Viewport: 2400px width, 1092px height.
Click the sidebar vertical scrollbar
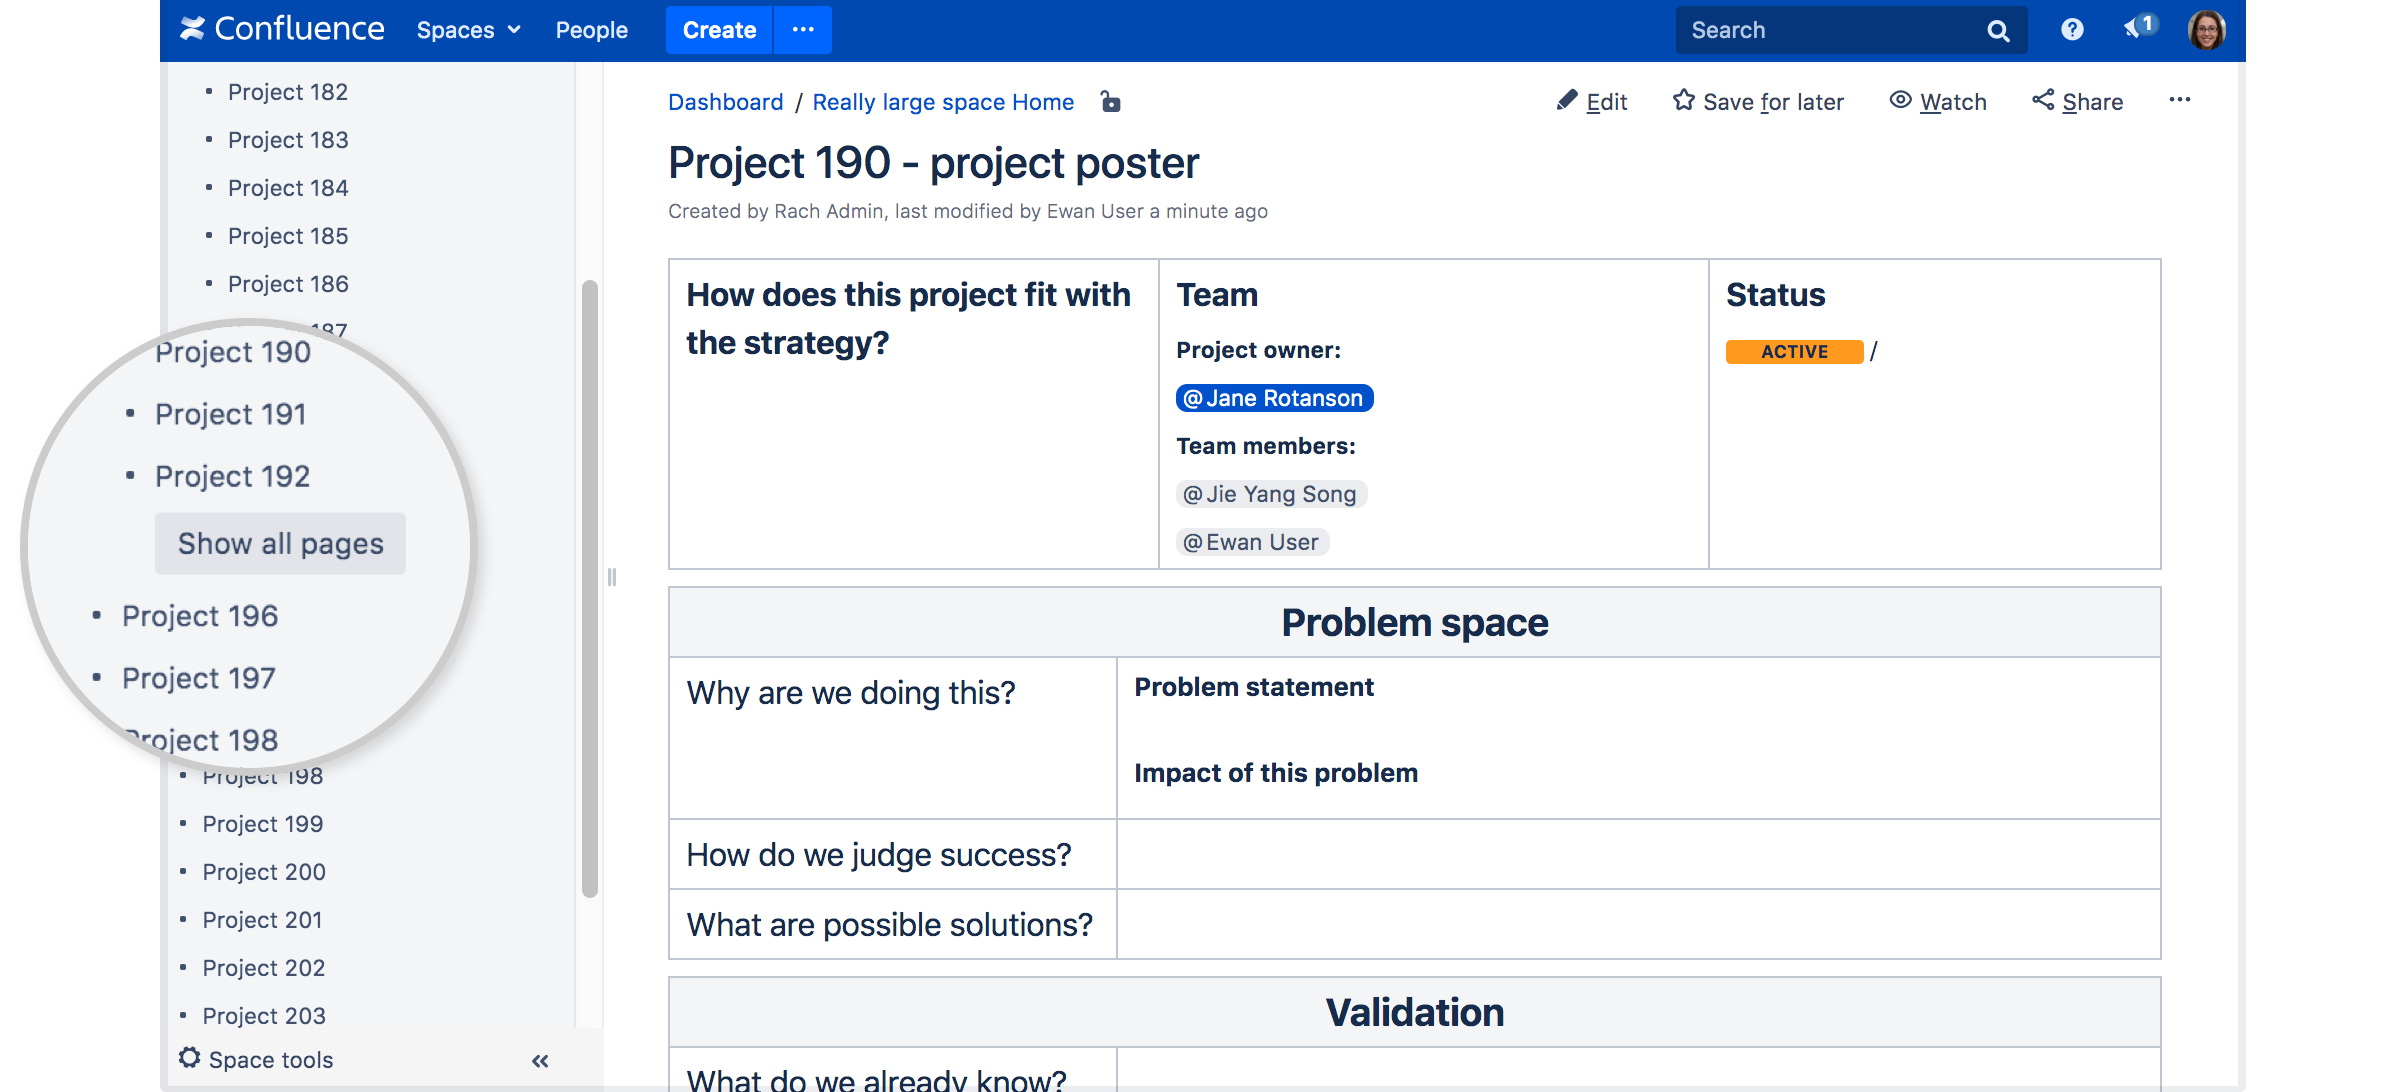pos(590,589)
